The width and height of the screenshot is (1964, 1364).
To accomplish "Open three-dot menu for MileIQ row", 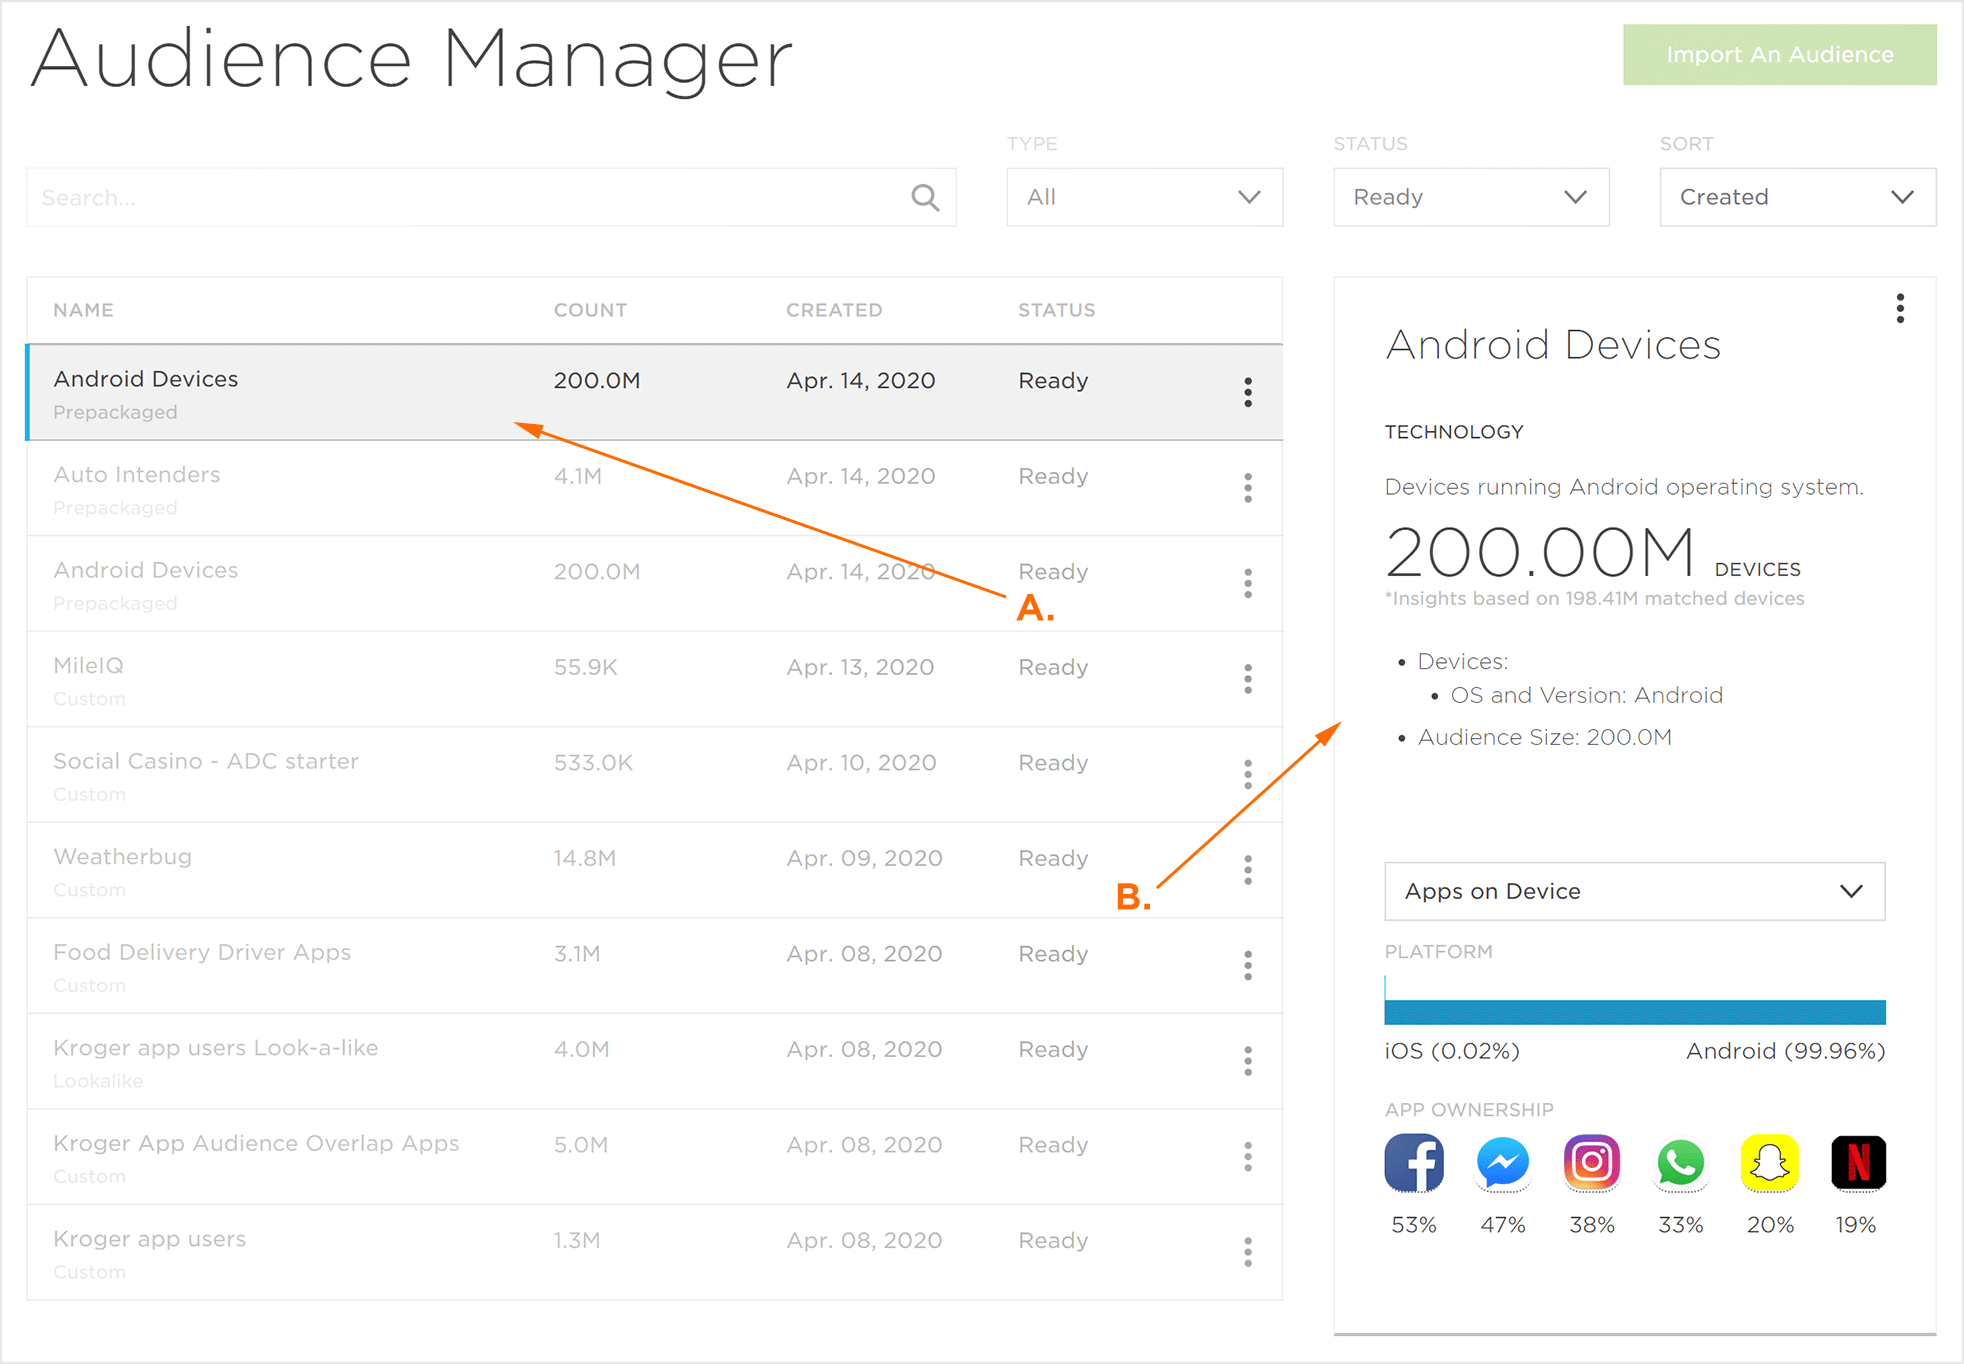I will pos(1248,679).
